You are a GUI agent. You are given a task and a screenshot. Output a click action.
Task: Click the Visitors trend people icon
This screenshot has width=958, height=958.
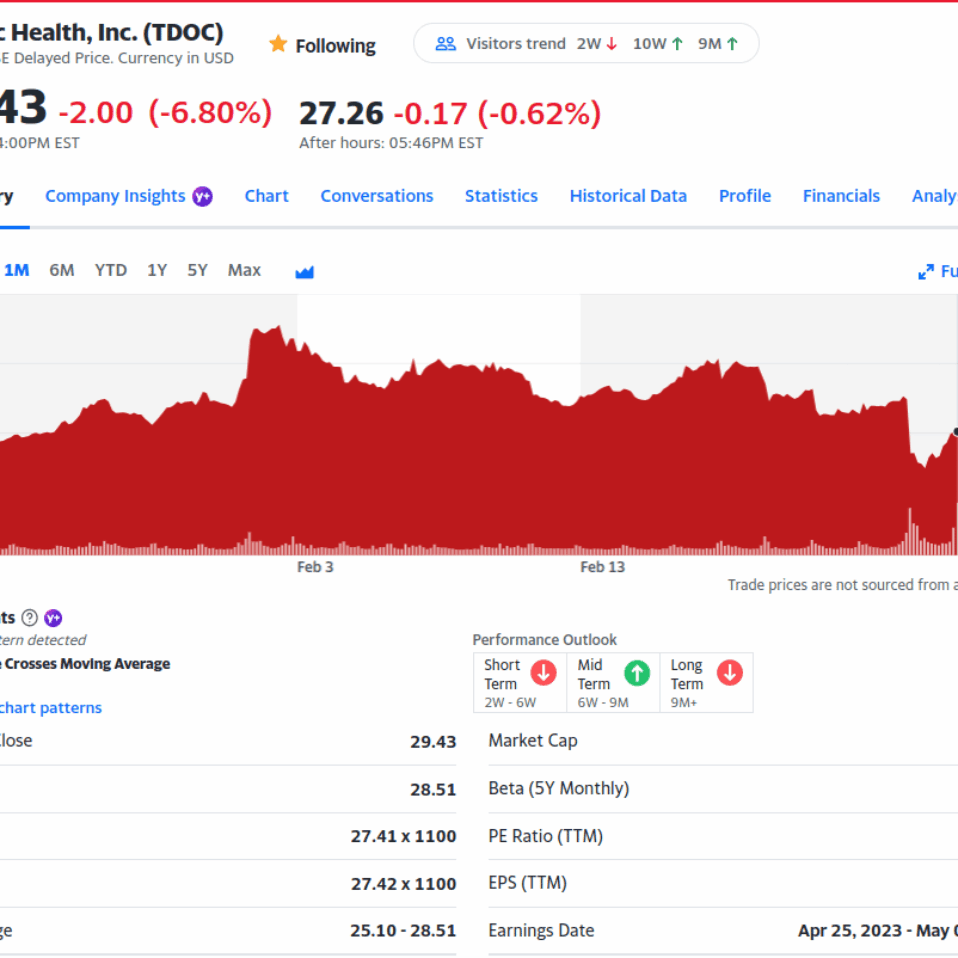coord(446,44)
